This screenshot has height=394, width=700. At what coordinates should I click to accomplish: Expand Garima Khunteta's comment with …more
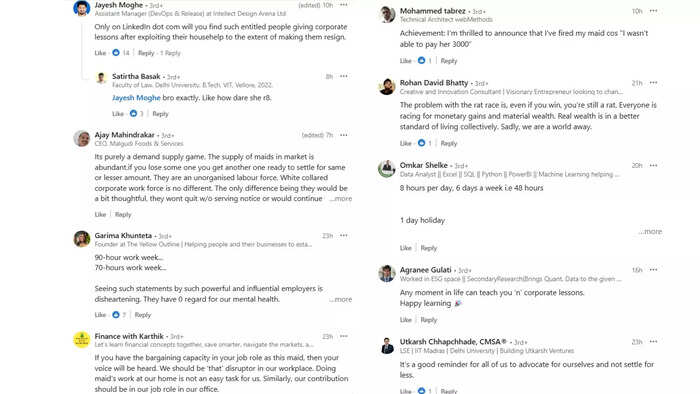[341, 299]
